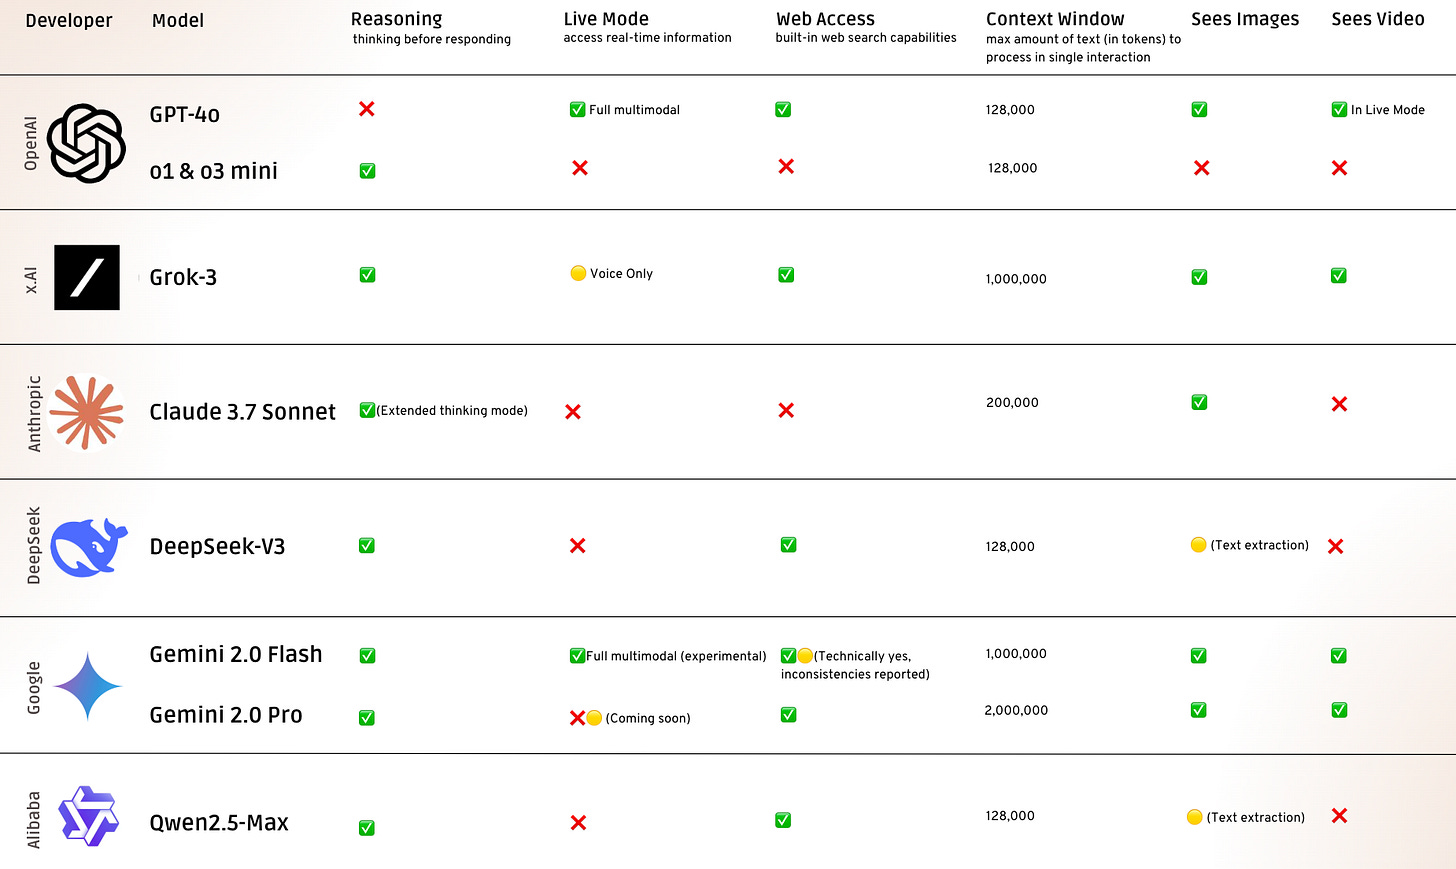Click the red X for Claude 3.7 Sonnet Live Mode
Image resolution: width=1456 pixels, height=869 pixels.
pyautogui.click(x=573, y=412)
